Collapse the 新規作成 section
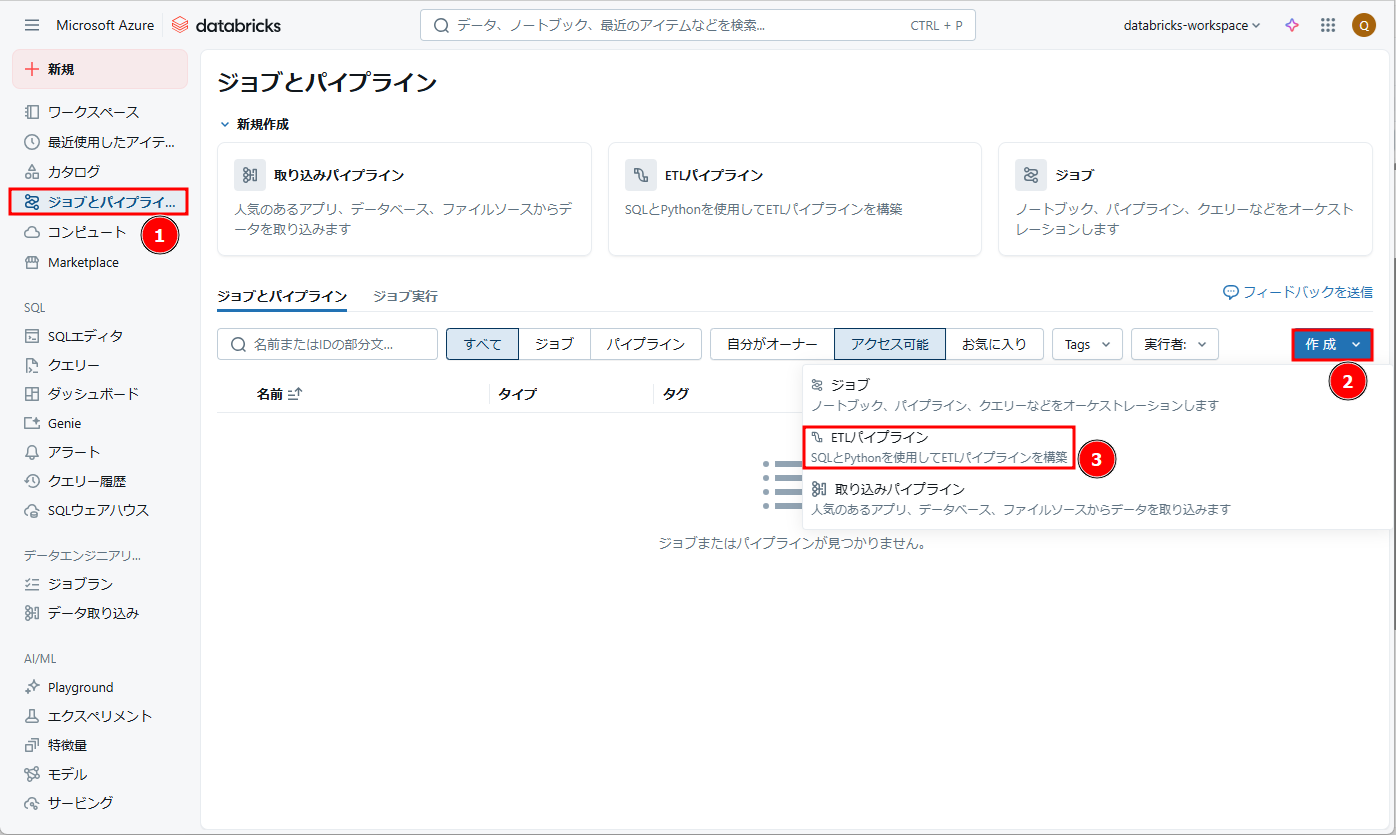1396x835 pixels. click(x=225, y=125)
